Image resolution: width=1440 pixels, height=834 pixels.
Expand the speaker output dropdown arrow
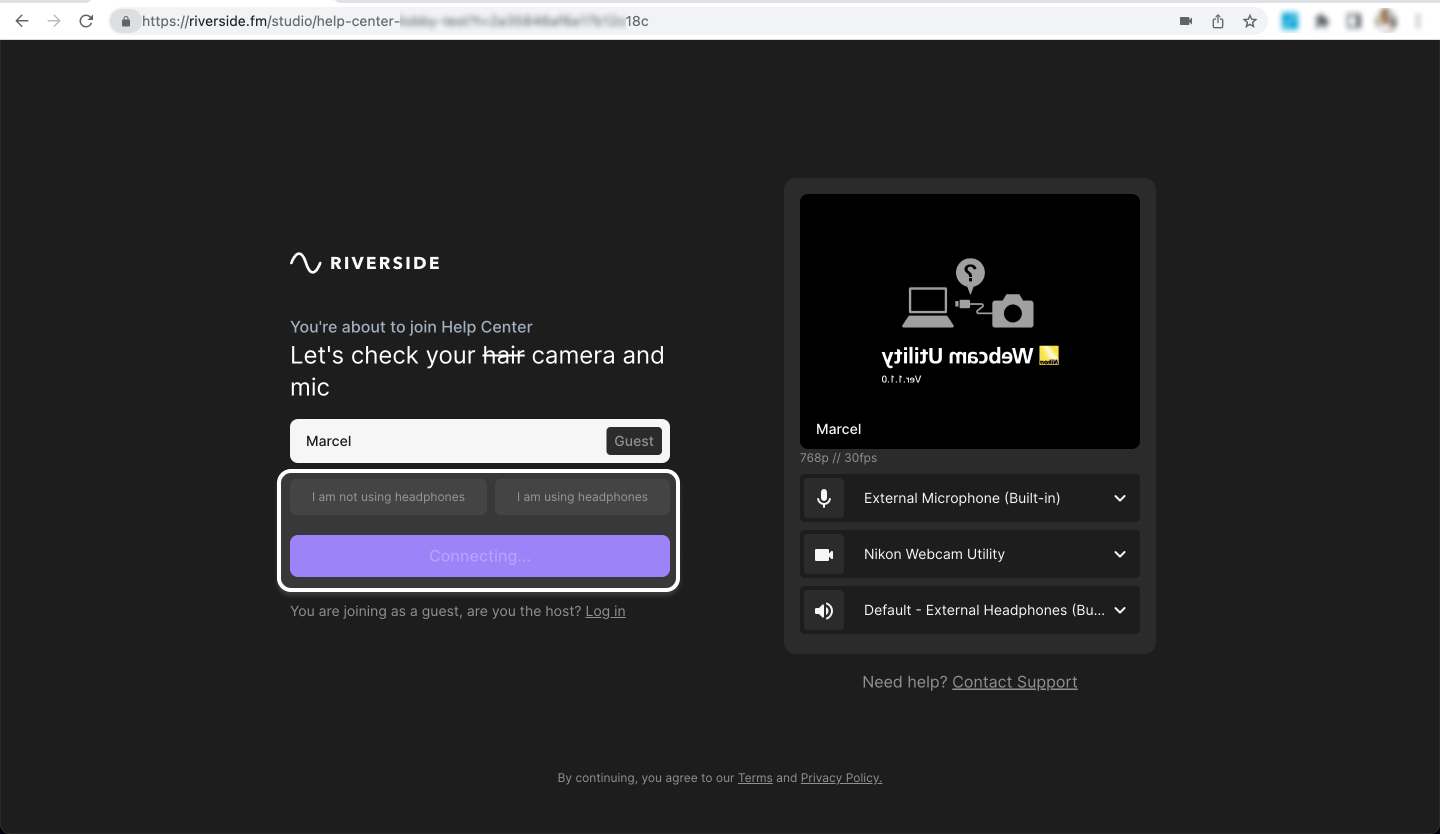(1120, 610)
